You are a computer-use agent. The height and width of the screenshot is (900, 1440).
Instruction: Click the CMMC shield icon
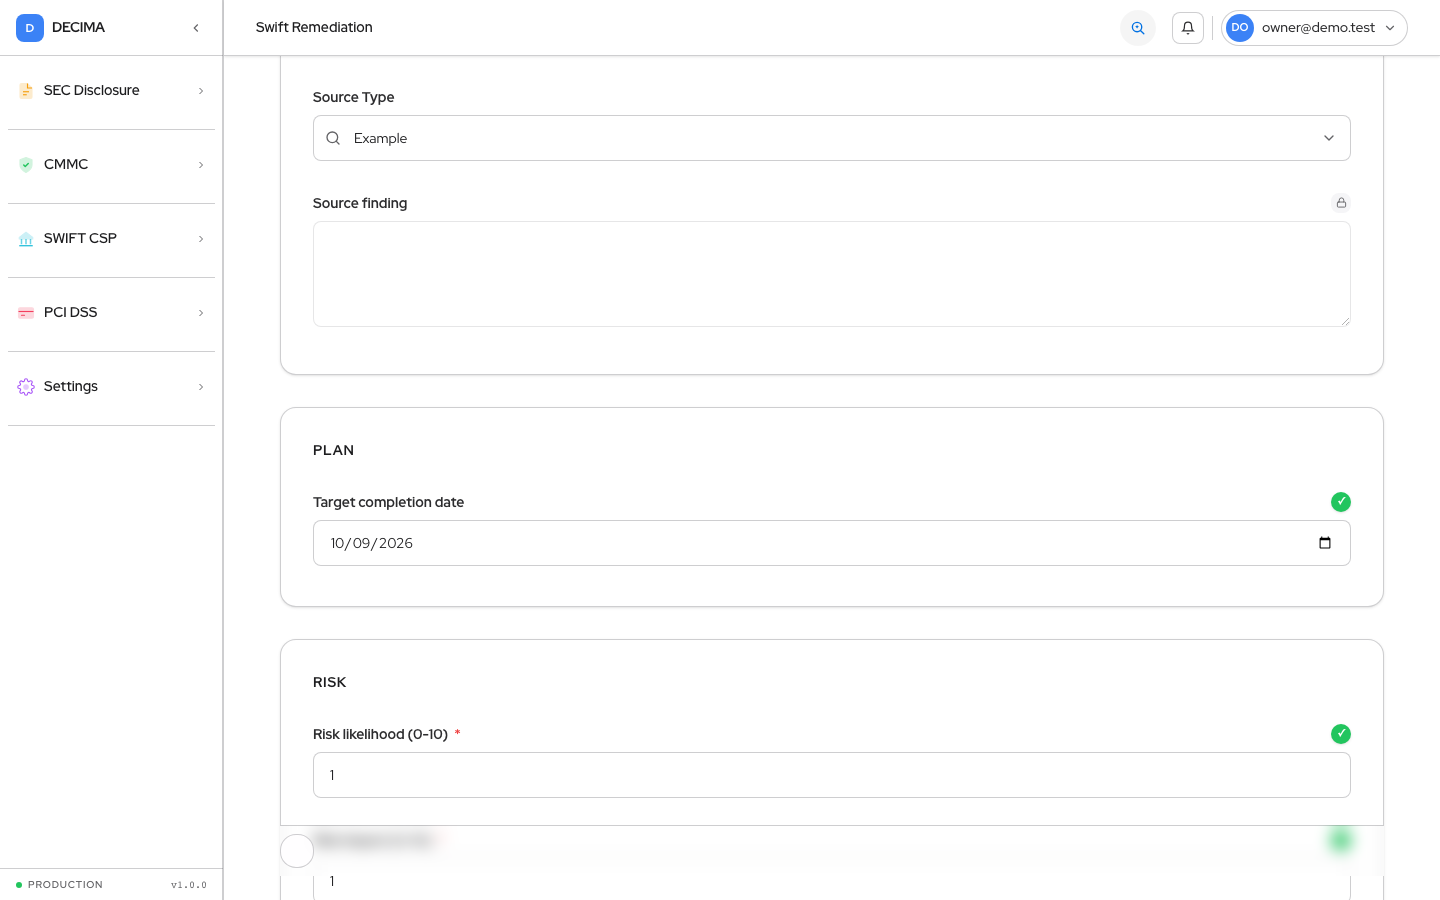26,165
